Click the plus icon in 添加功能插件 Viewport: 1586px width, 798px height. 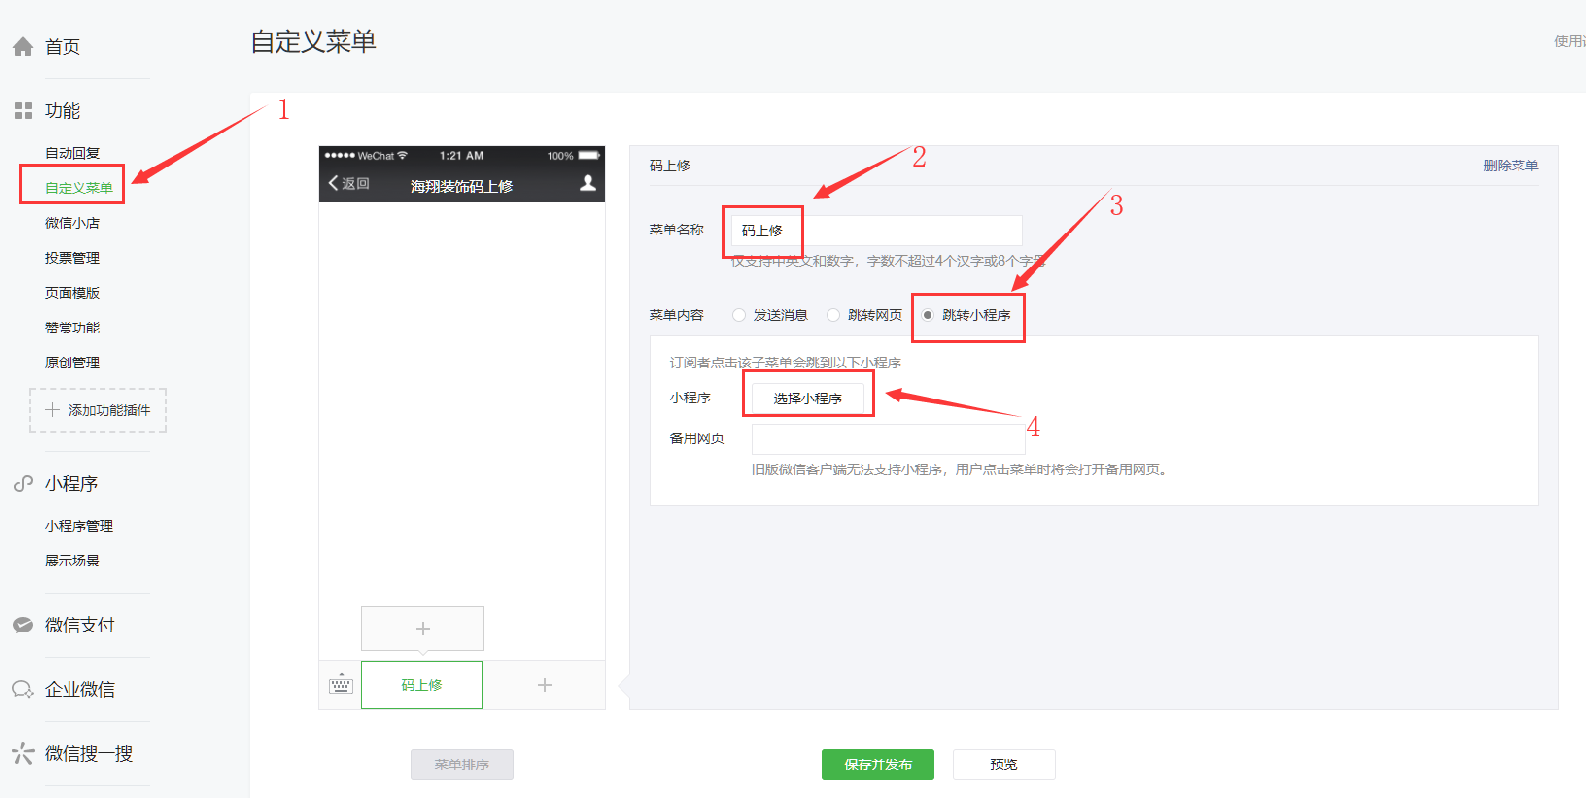coord(52,410)
